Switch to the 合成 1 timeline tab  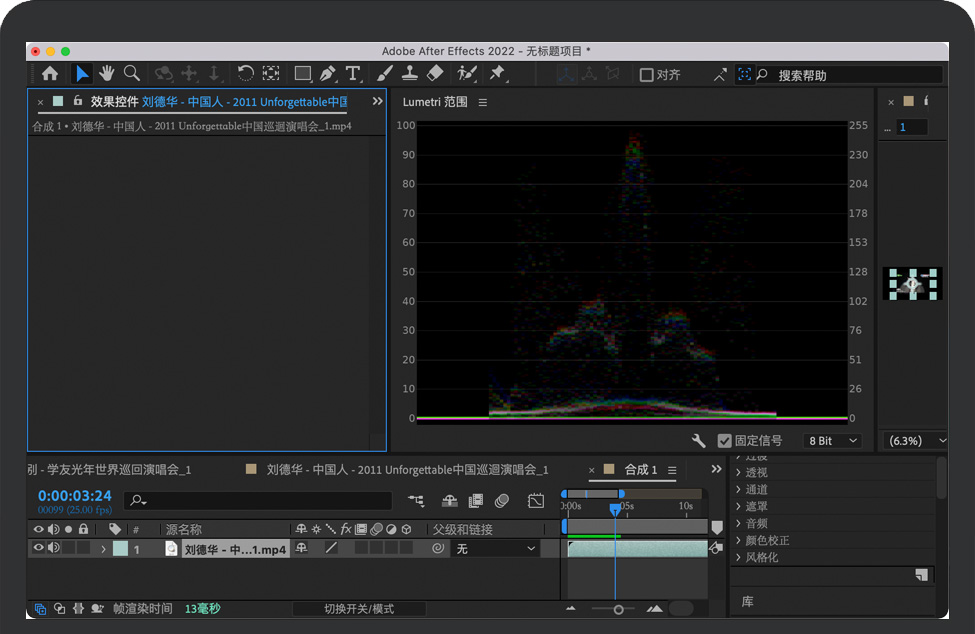[x=641, y=470]
